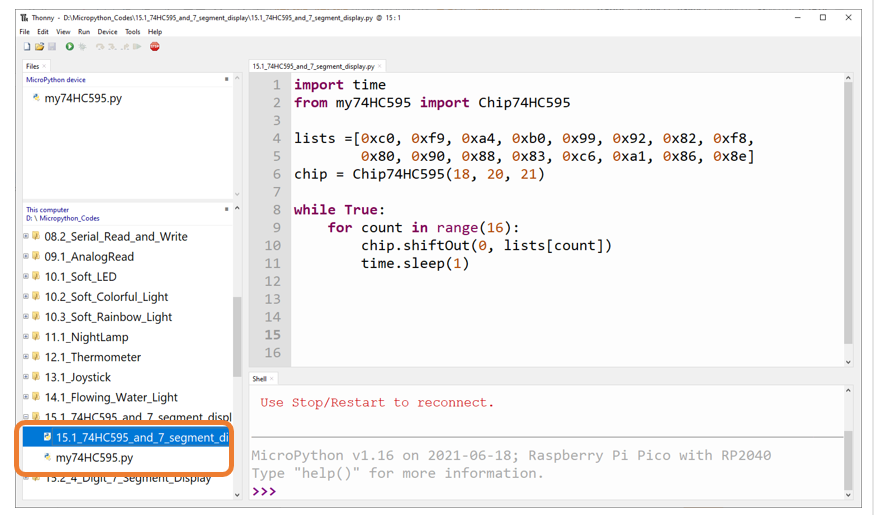Screen dimensions: 874x515
Task: Select my74HC595.py on MicroPython device
Action: 82,98
